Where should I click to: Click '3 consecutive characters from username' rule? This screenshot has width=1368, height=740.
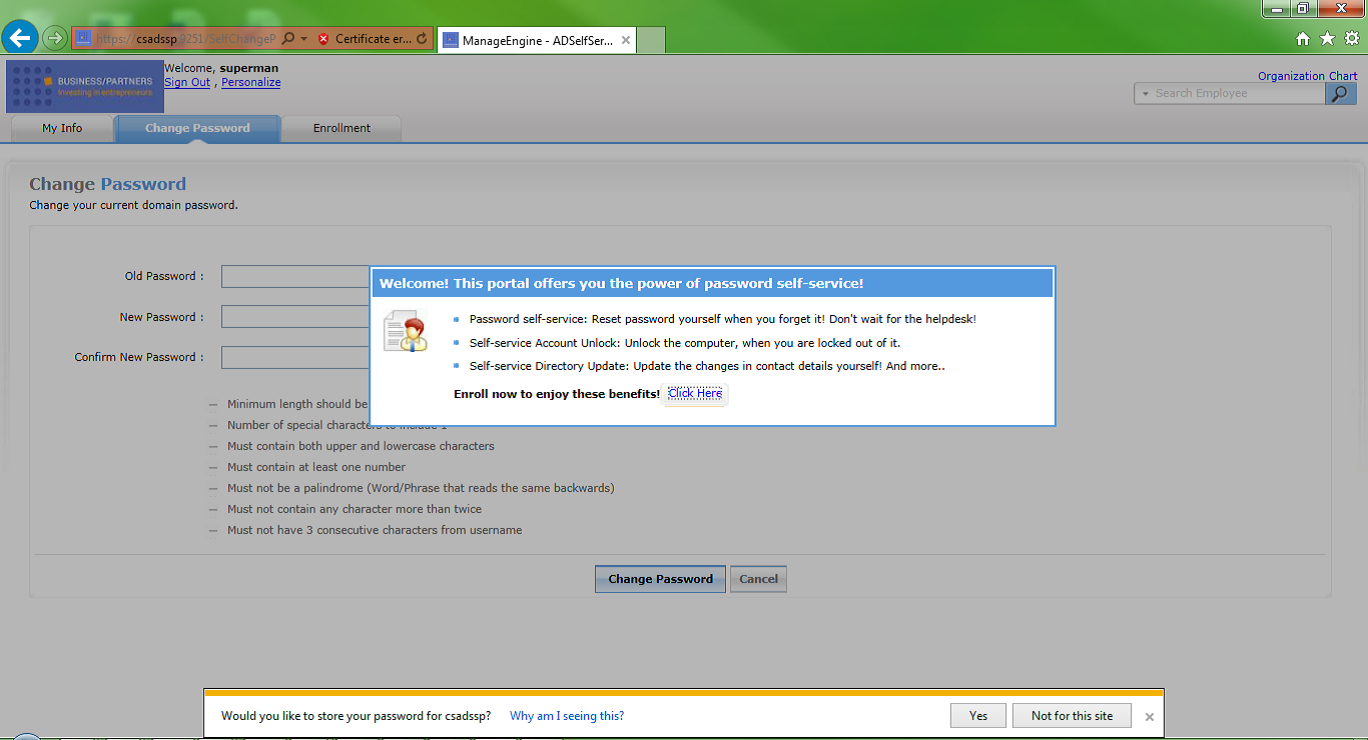374,530
